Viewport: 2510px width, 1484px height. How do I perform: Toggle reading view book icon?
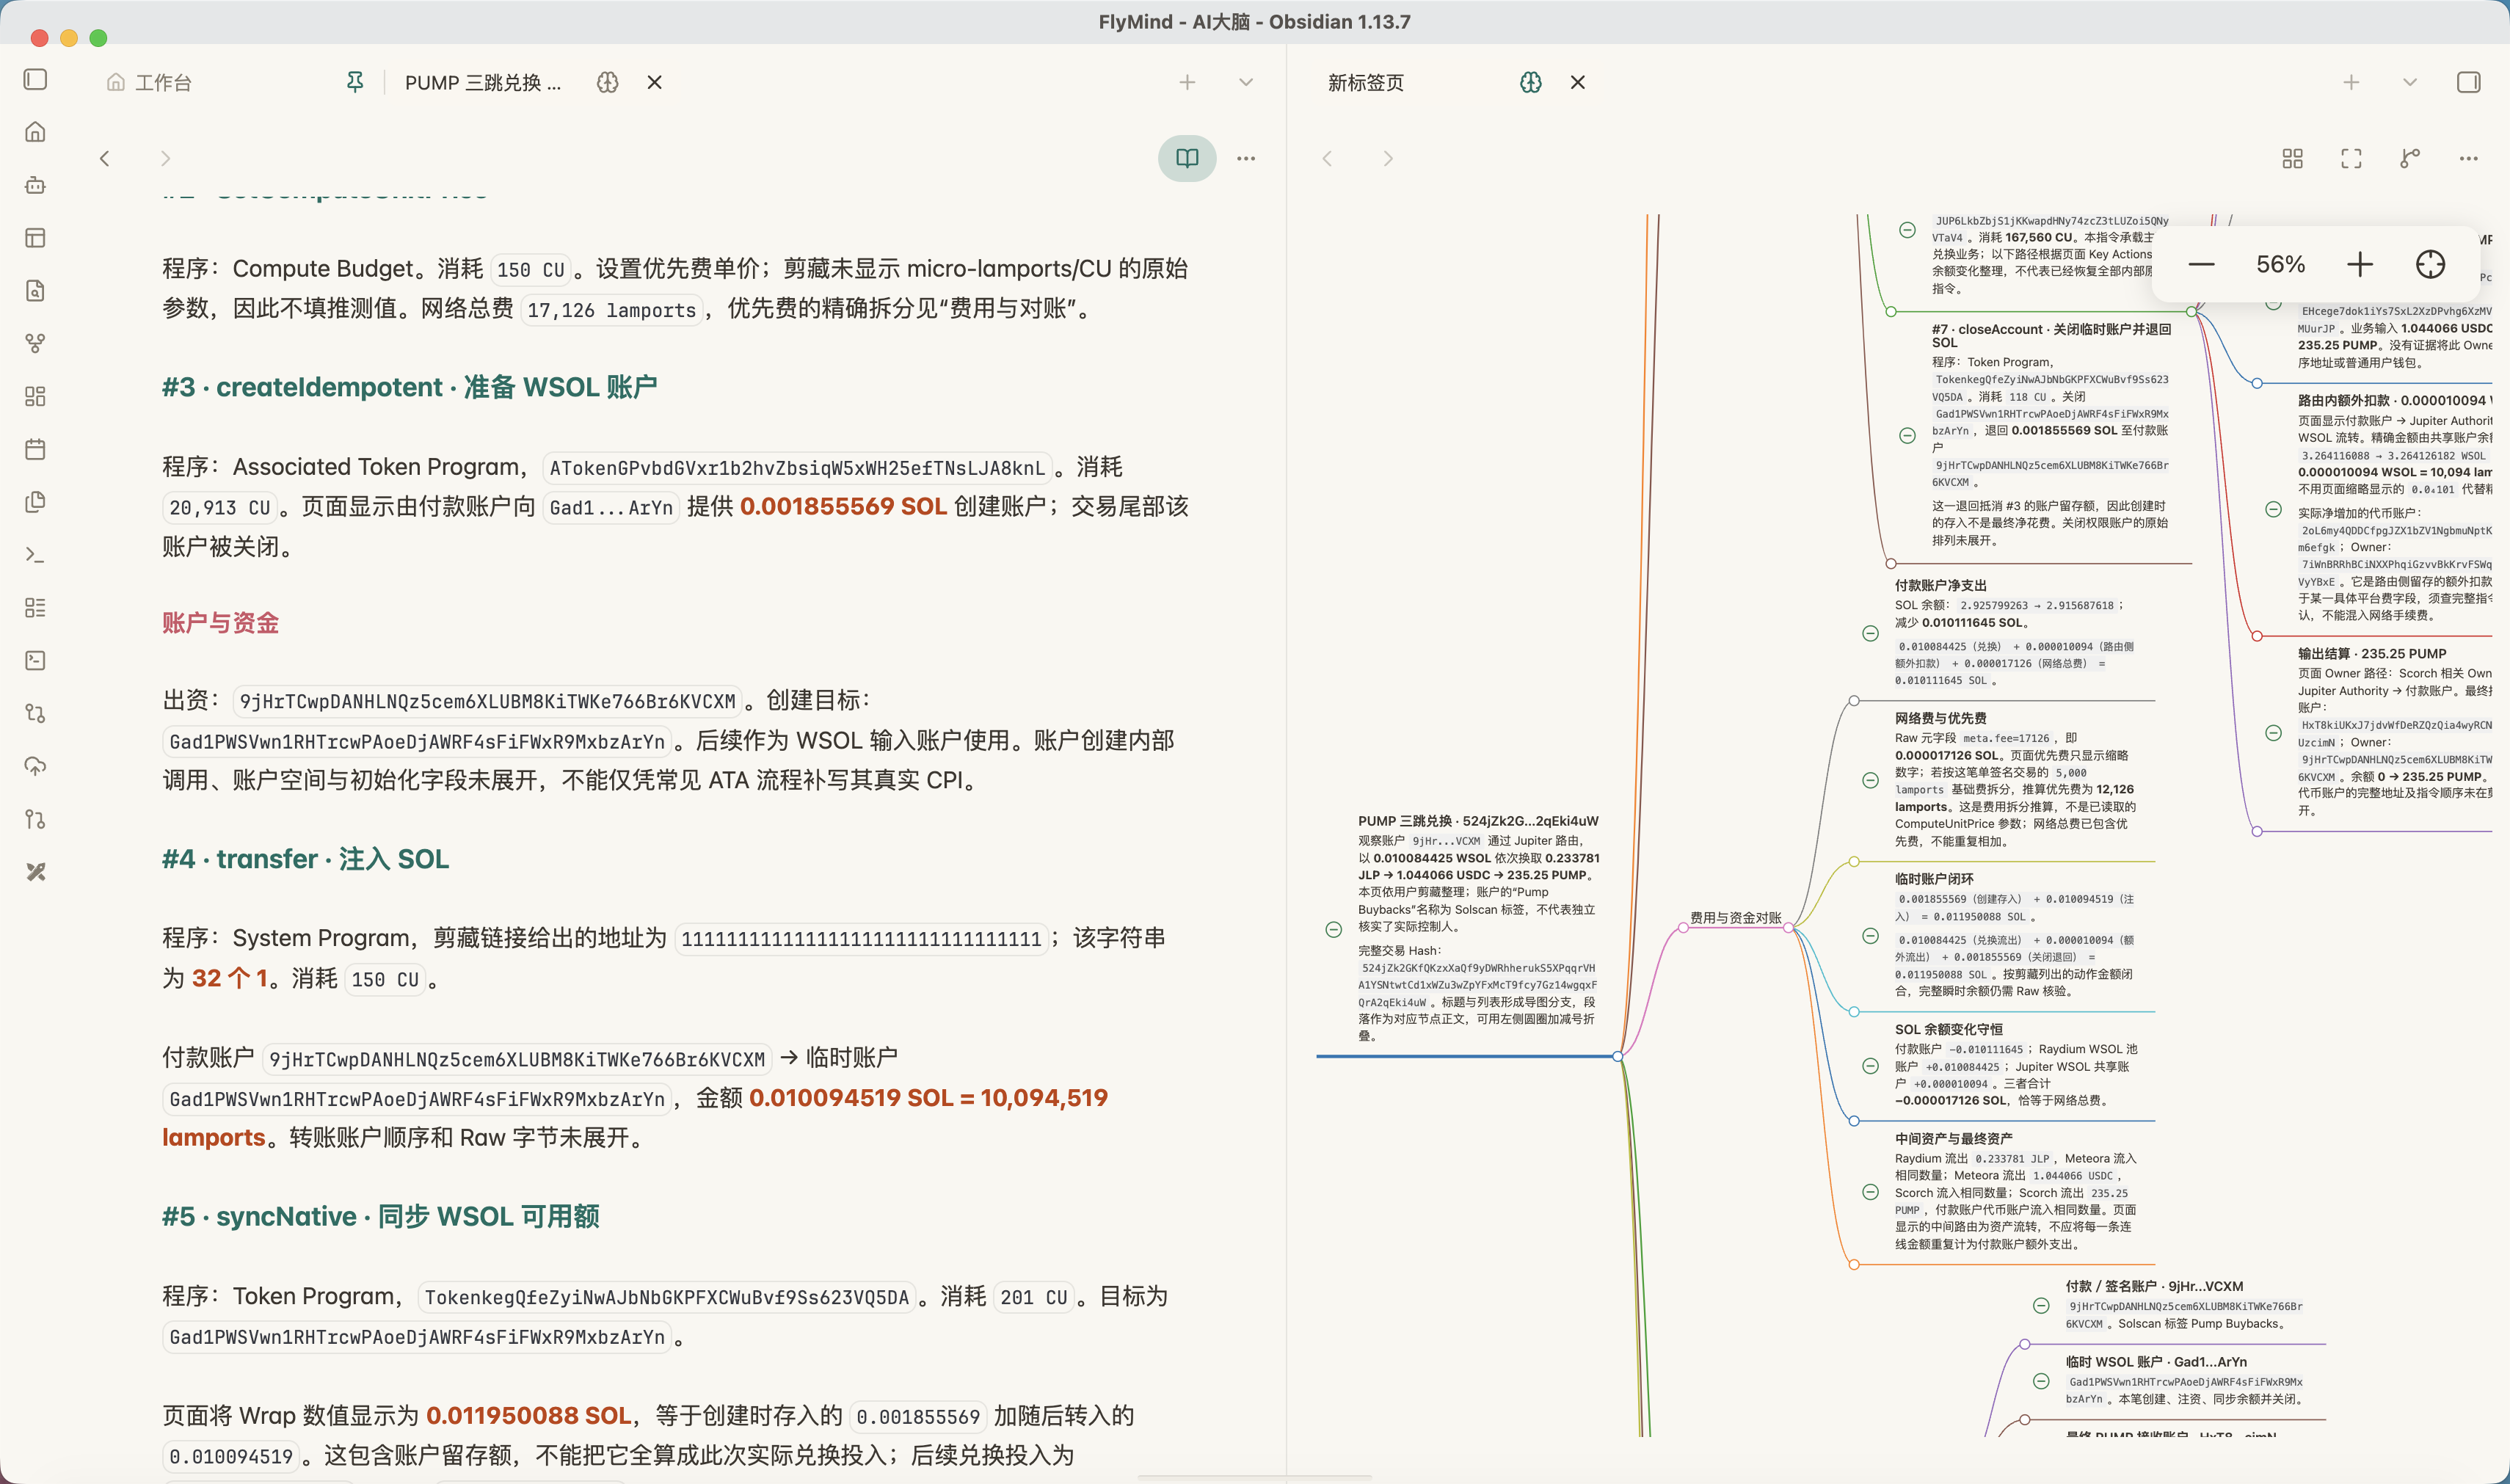pyautogui.click(x=1187, y=158)
